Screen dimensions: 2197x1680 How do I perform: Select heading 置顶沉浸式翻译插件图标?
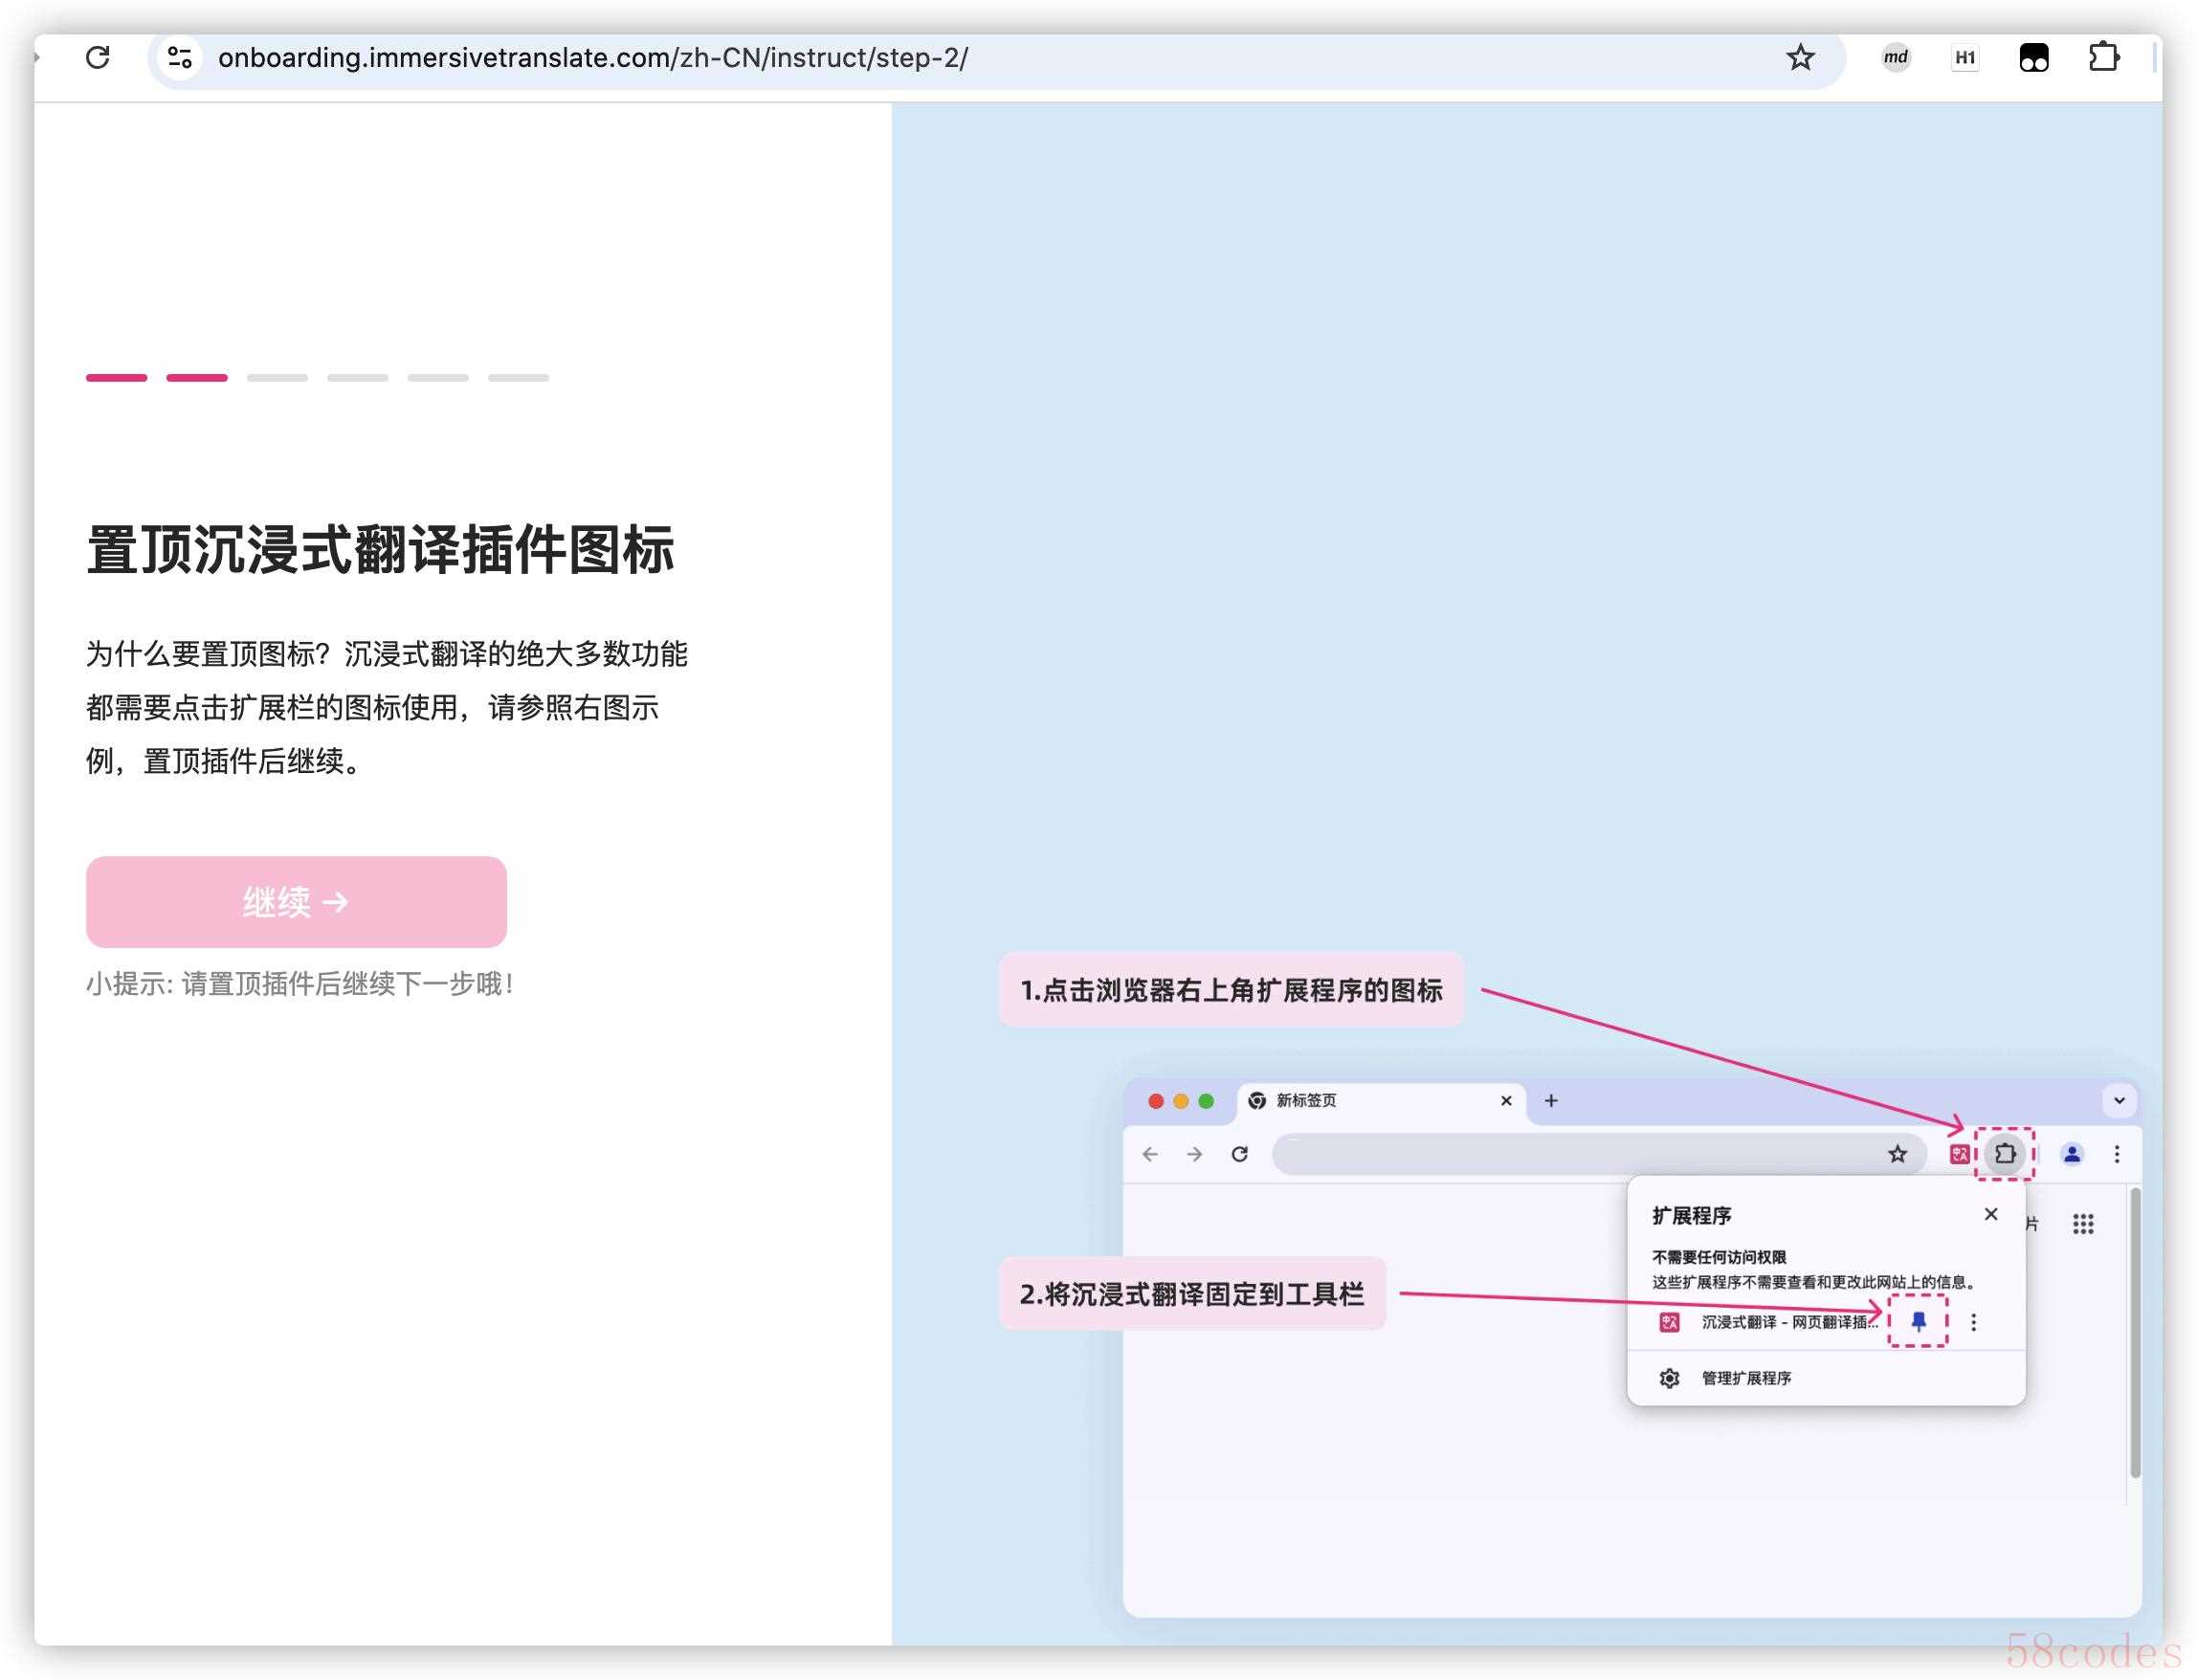coord(380,549)
